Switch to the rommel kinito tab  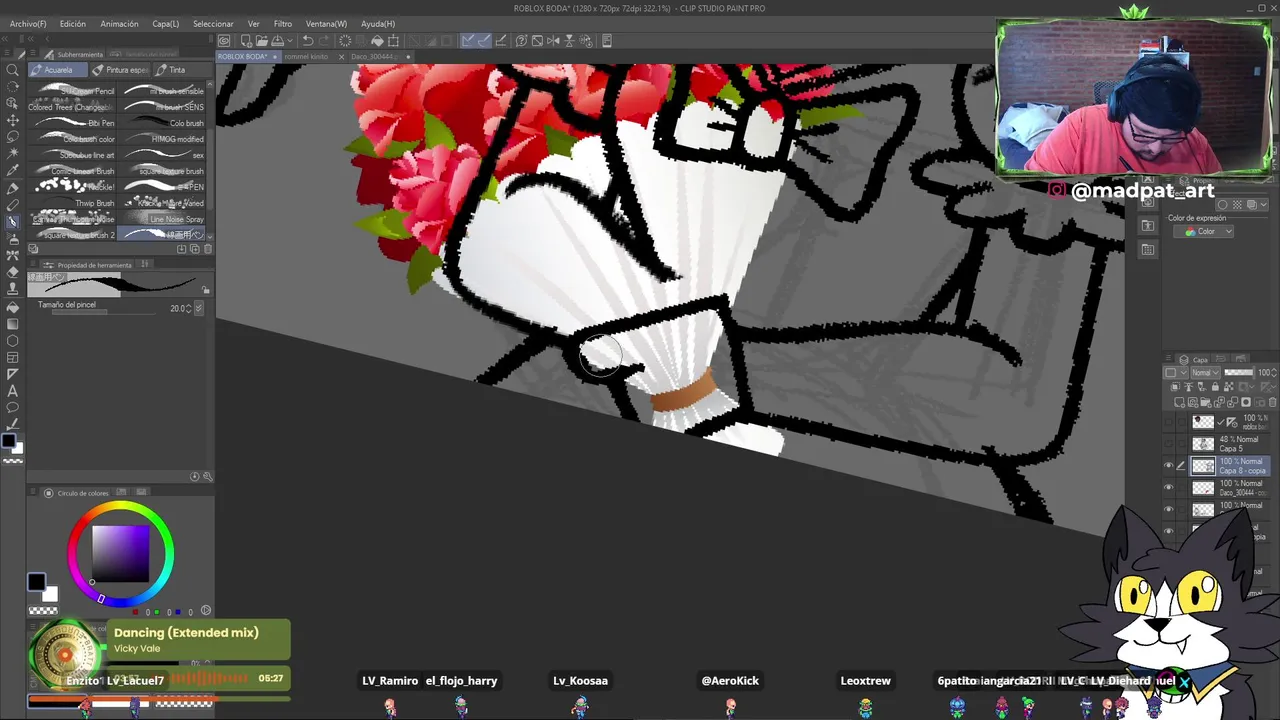point(306,57)
